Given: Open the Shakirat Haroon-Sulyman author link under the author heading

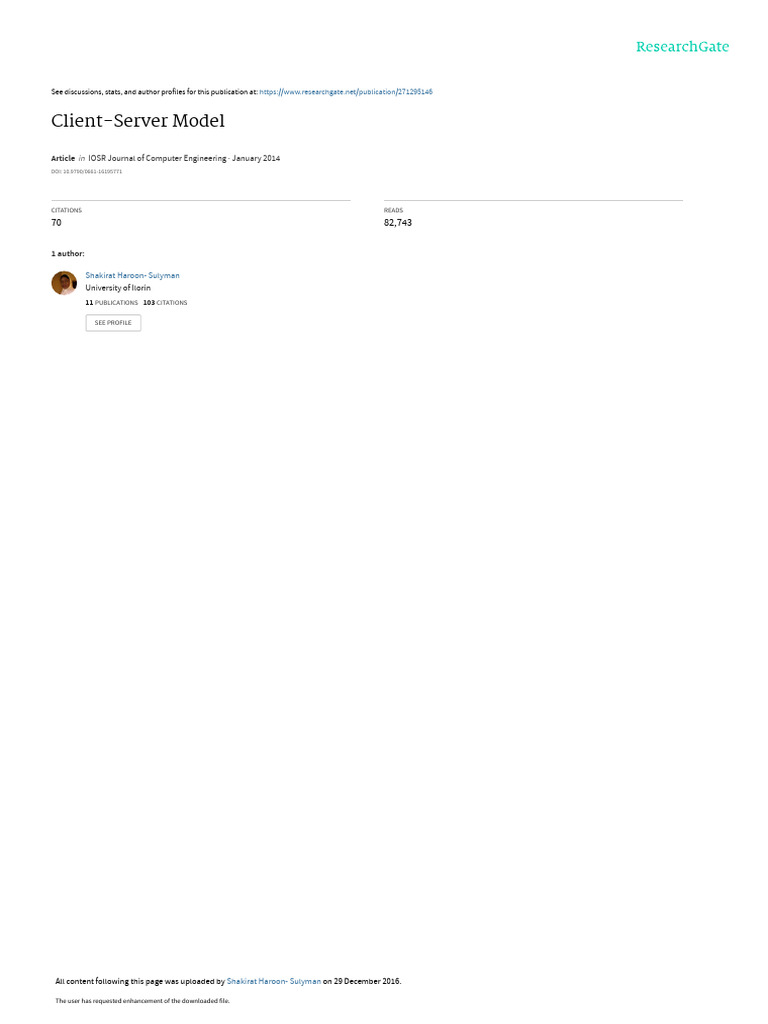Looking at the screenshot, I should pos(133,276).
